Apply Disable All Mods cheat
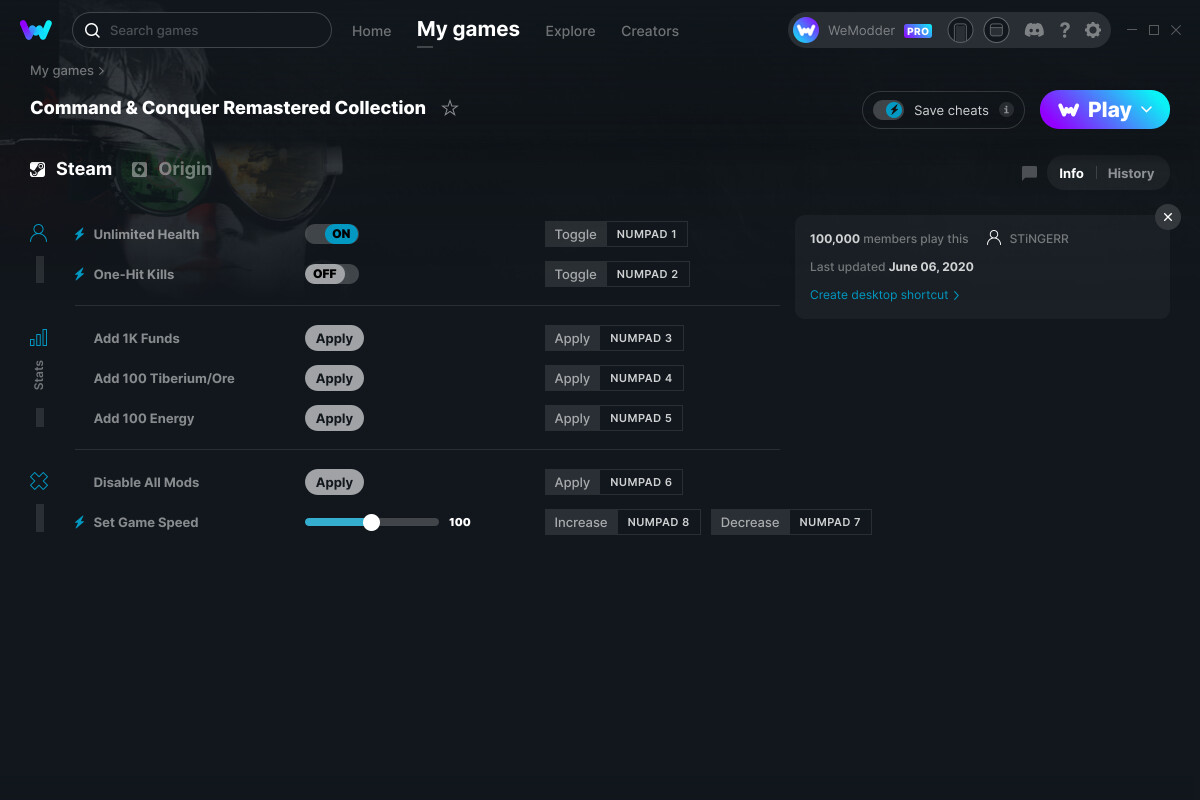Screen dimensions: 1200x800 (x=334, y=482)
